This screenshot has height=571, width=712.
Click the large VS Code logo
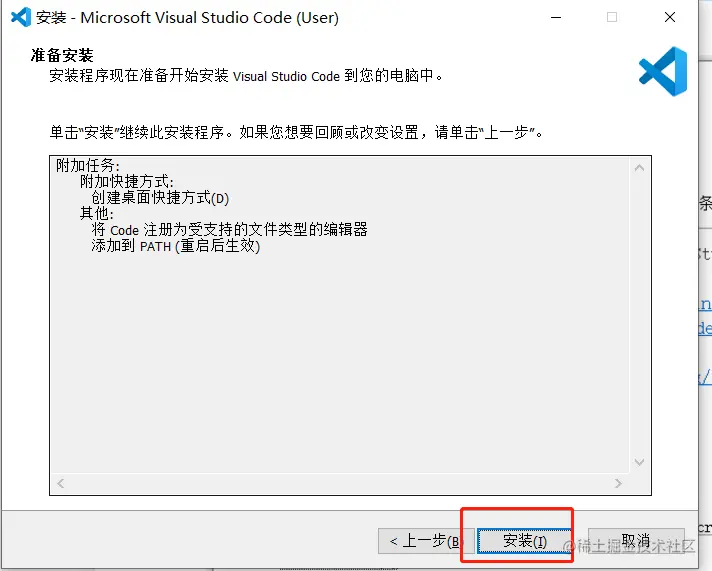pos(663,71)
